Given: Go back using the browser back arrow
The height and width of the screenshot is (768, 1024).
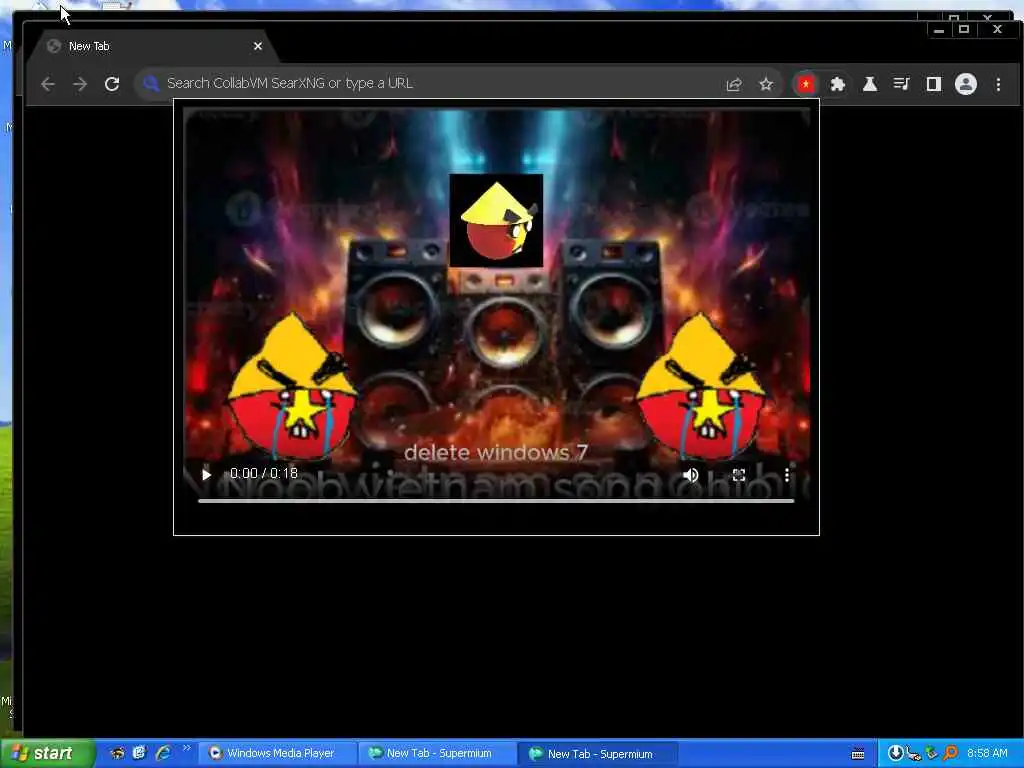Looking at the screenshot, I should pyautogui.click(x=48, y=84).
